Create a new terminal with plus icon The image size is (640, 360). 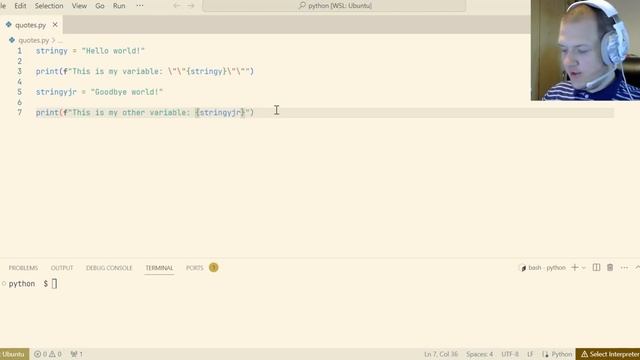(575, 268)
